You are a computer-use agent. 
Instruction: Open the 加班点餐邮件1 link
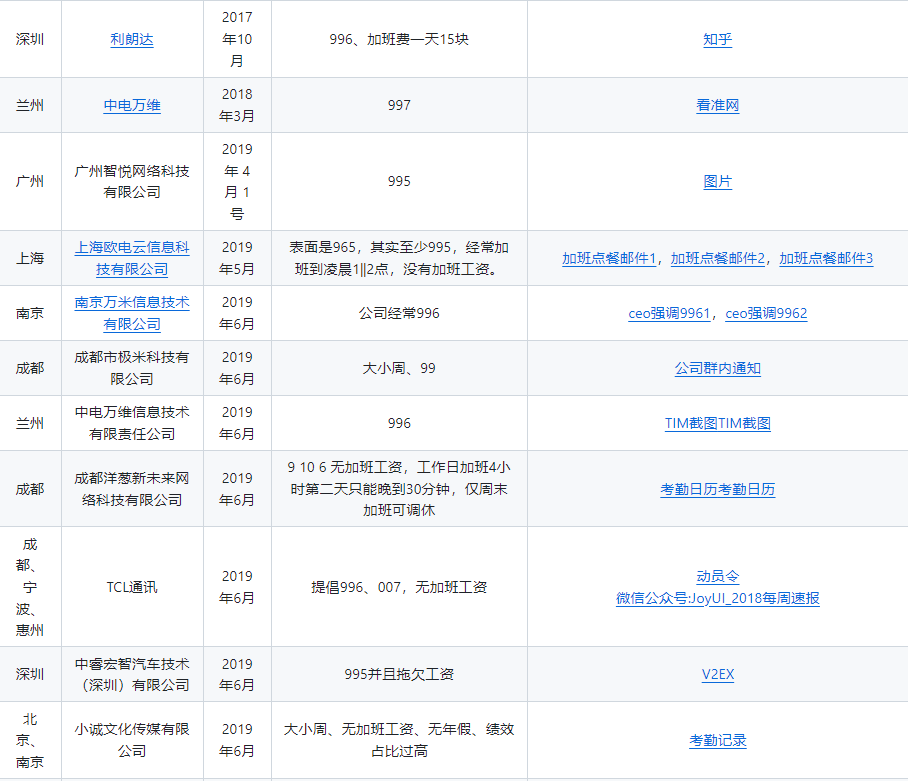[609, 258]
